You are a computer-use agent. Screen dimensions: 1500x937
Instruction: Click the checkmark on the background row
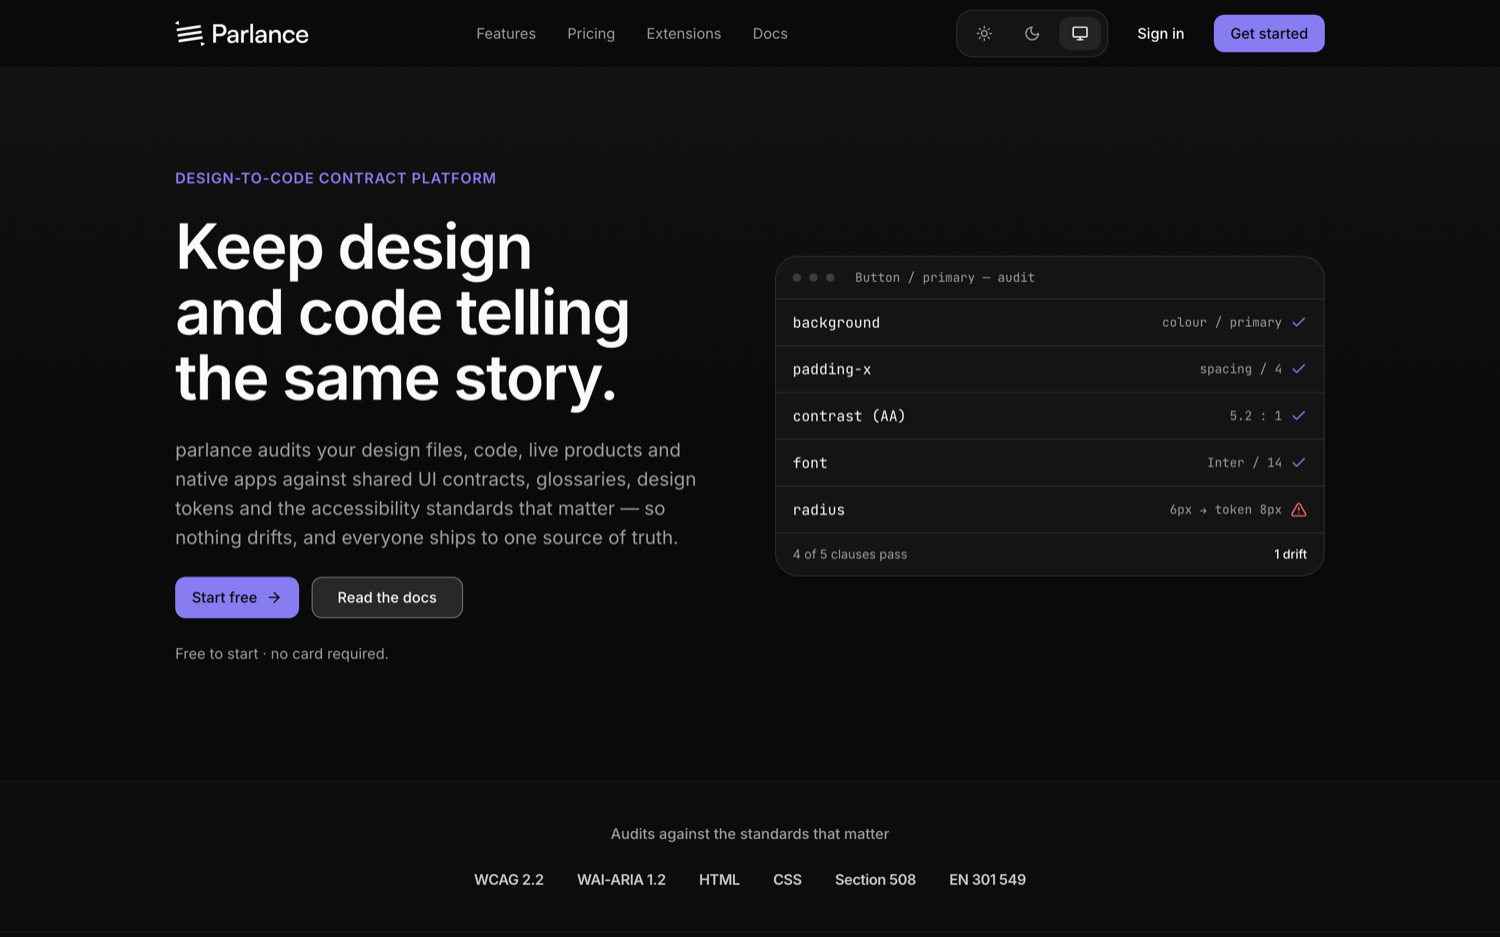1298,322
